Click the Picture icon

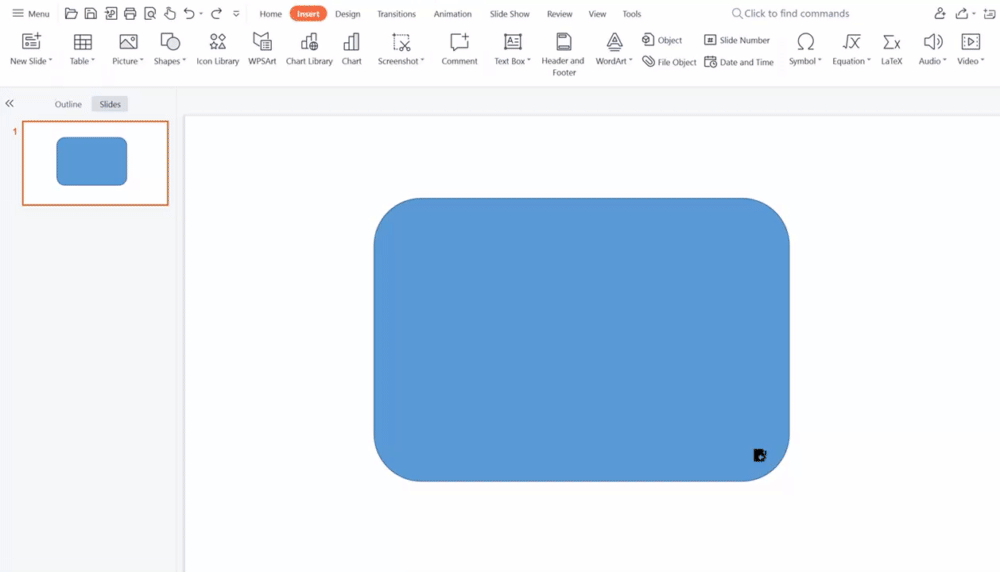[128, 42]
